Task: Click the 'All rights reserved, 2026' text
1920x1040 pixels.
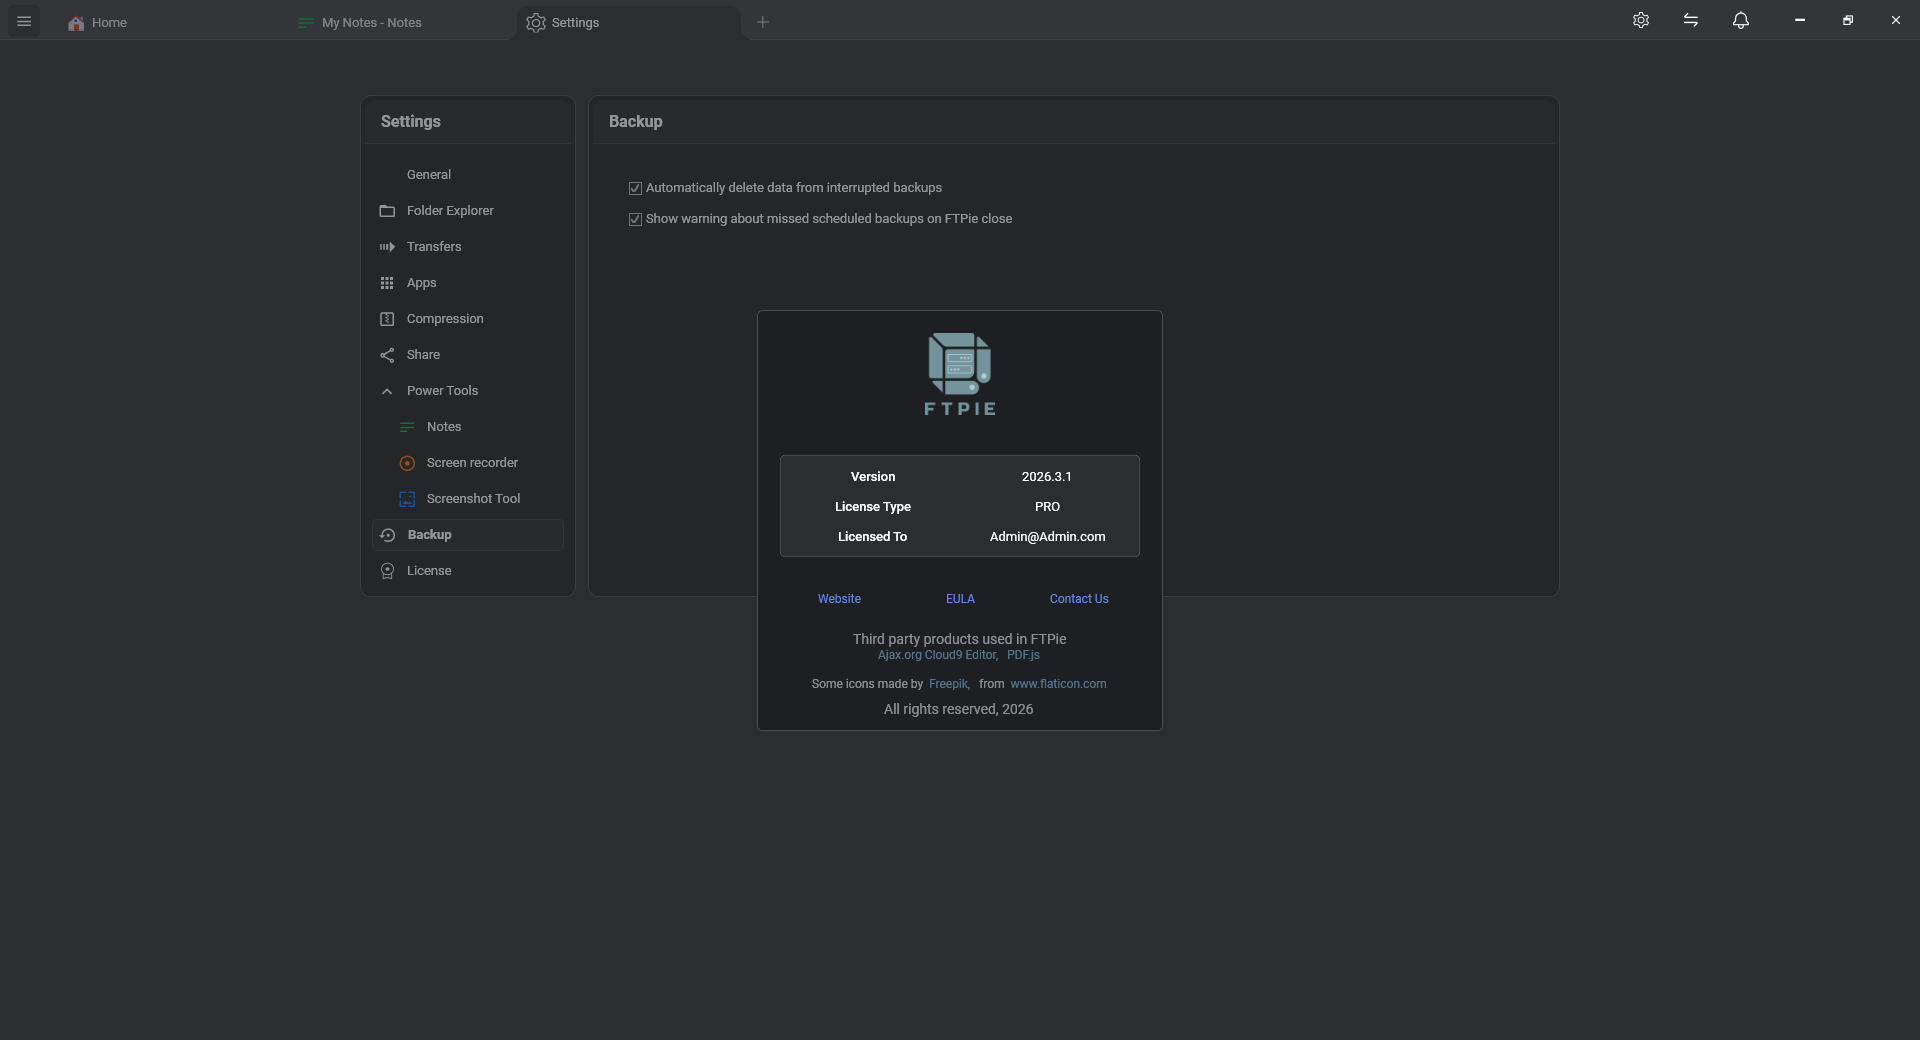Action: pyautogui.click(x=959, y=709)
